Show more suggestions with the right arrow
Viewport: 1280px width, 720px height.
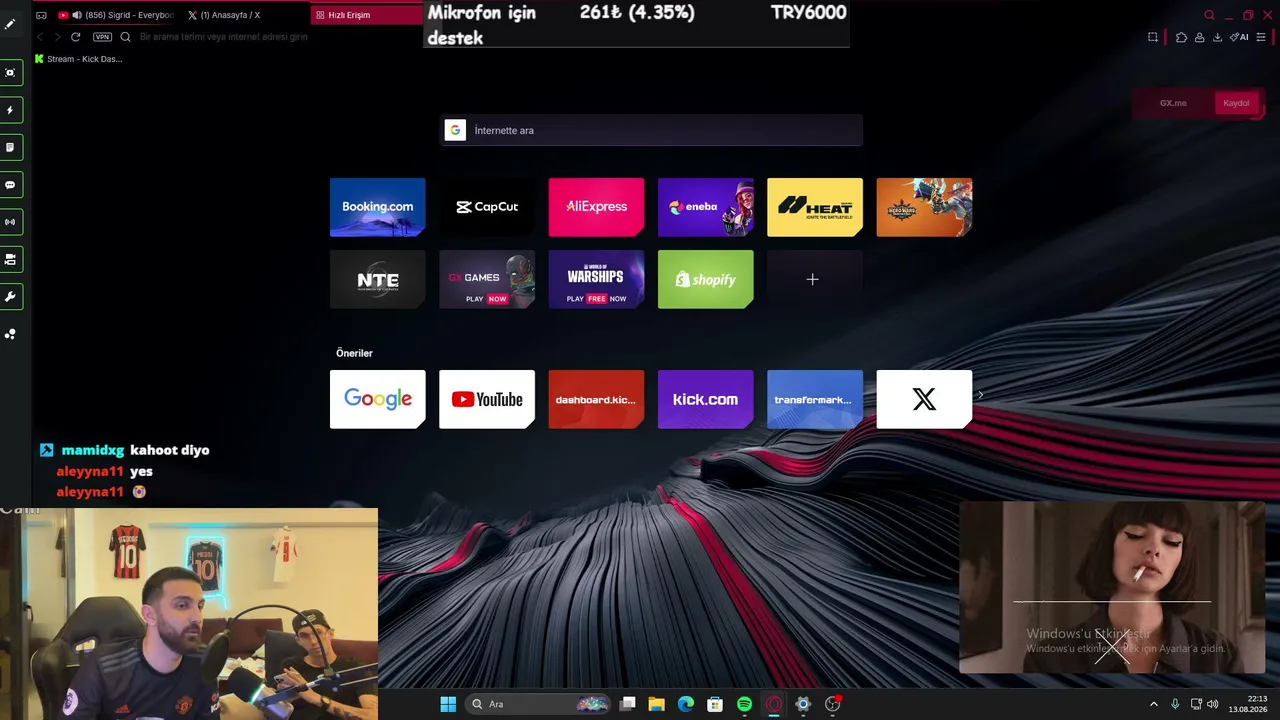tap(980, 395)
